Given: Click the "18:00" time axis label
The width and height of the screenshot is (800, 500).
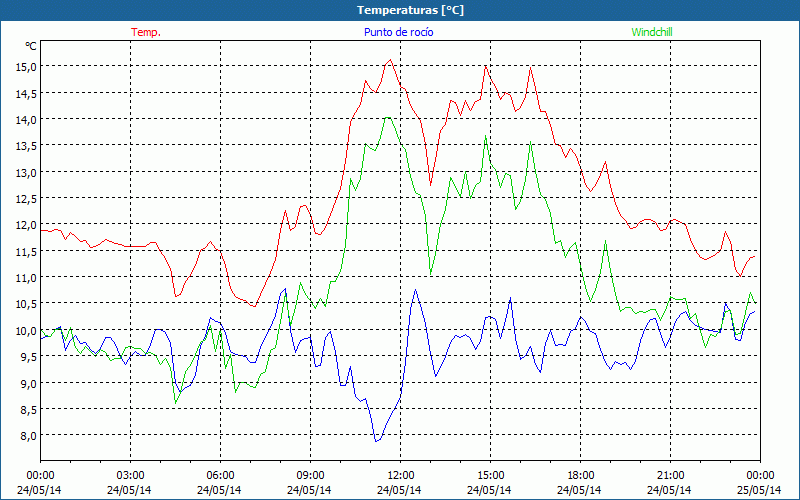Looking at the screenshot, I should 580,476.
